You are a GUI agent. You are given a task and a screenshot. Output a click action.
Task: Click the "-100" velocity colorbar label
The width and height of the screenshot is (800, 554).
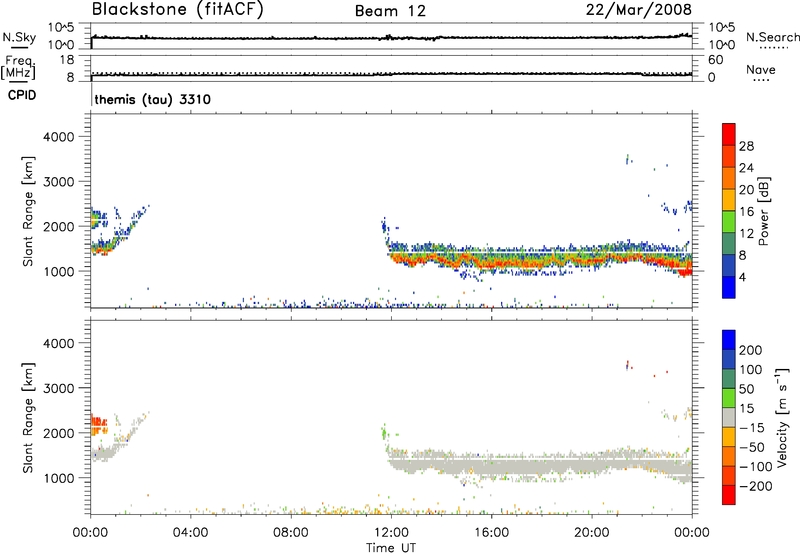point(755,466)
